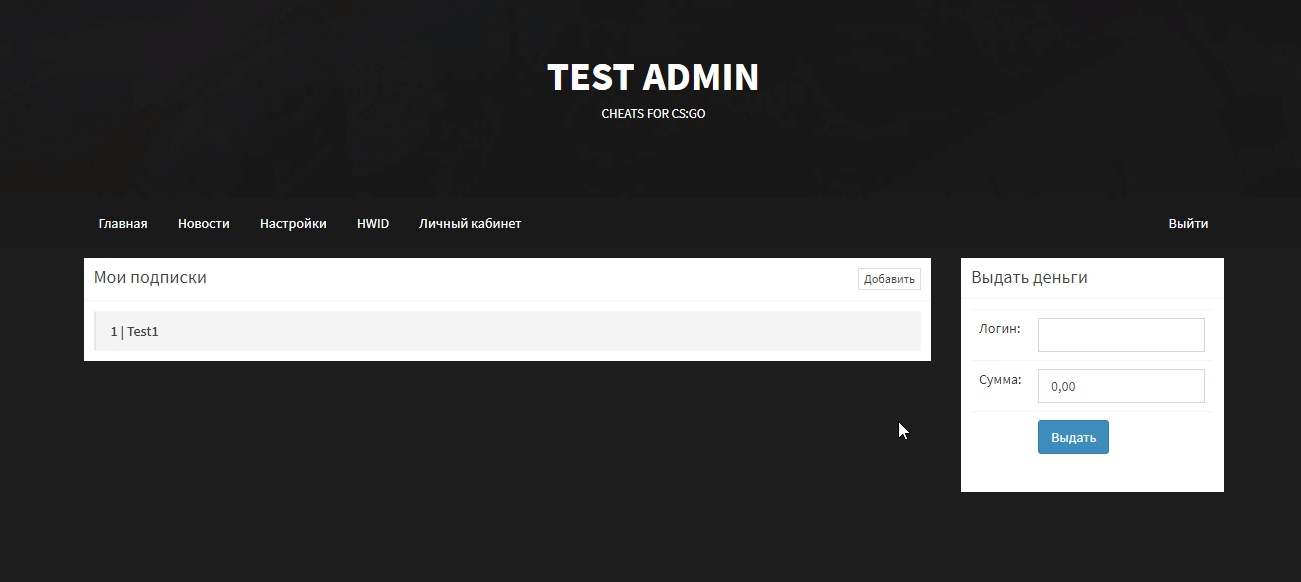This screenshot has width=1301, height=582.
Task: Select the "1 | Test1" subscription row
Action: 507,331
